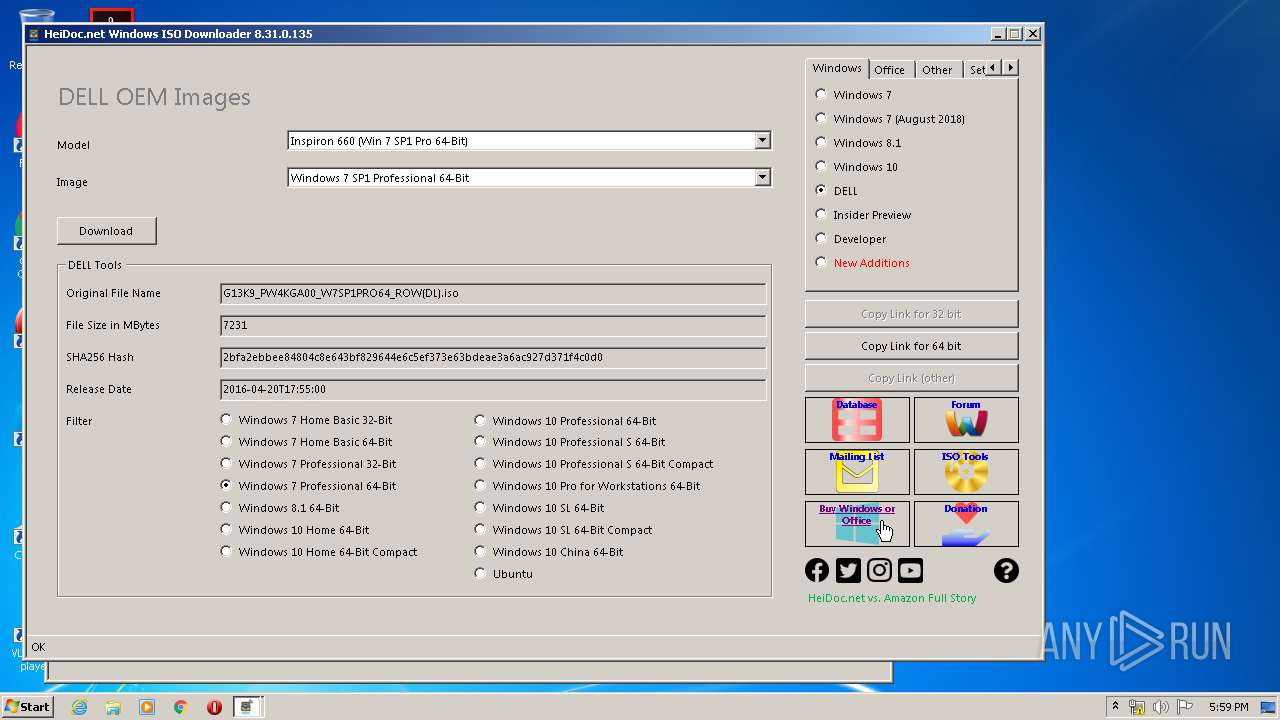
Task: Click Copy Link for 64 bit
Action: point(911,346)
